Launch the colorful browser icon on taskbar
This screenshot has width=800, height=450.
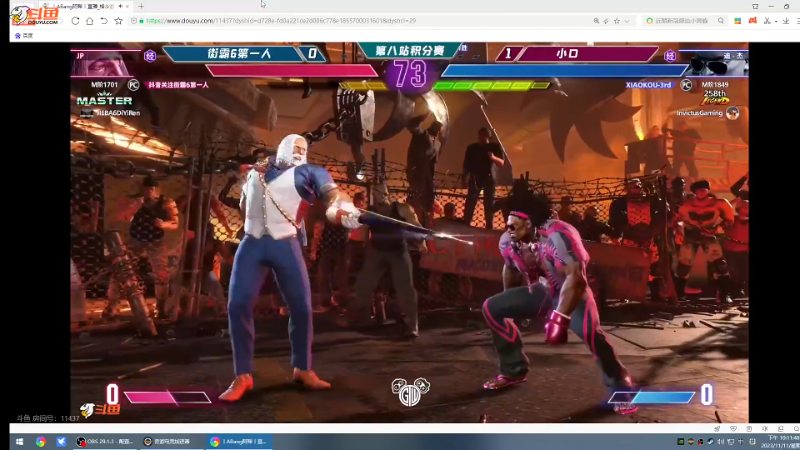coord(40,441)
